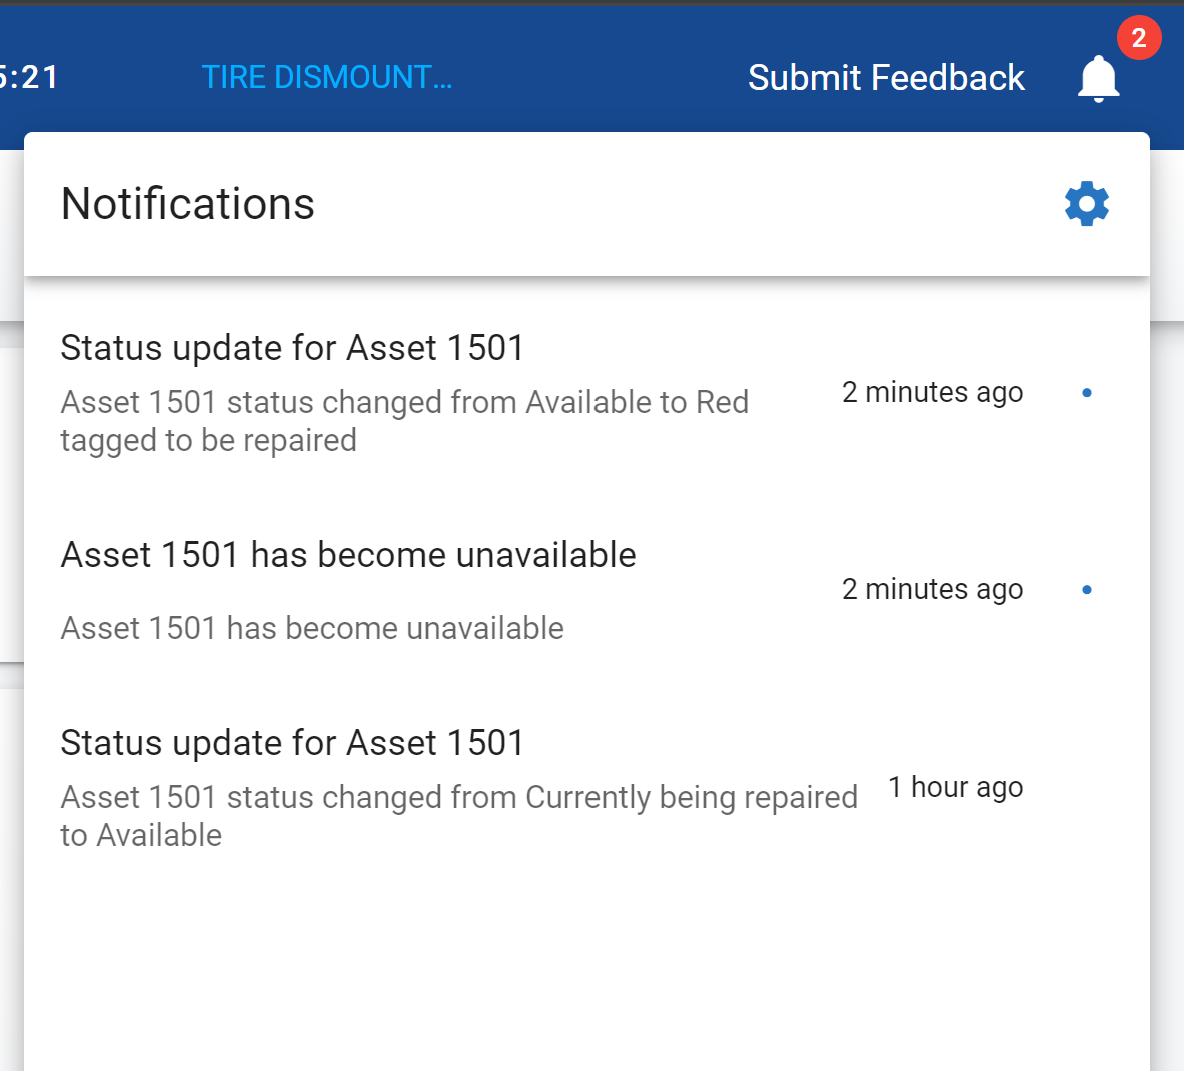Select status update notification from 2 minutes ago
1185x1071 pixels.
click(x=292, y=348)
